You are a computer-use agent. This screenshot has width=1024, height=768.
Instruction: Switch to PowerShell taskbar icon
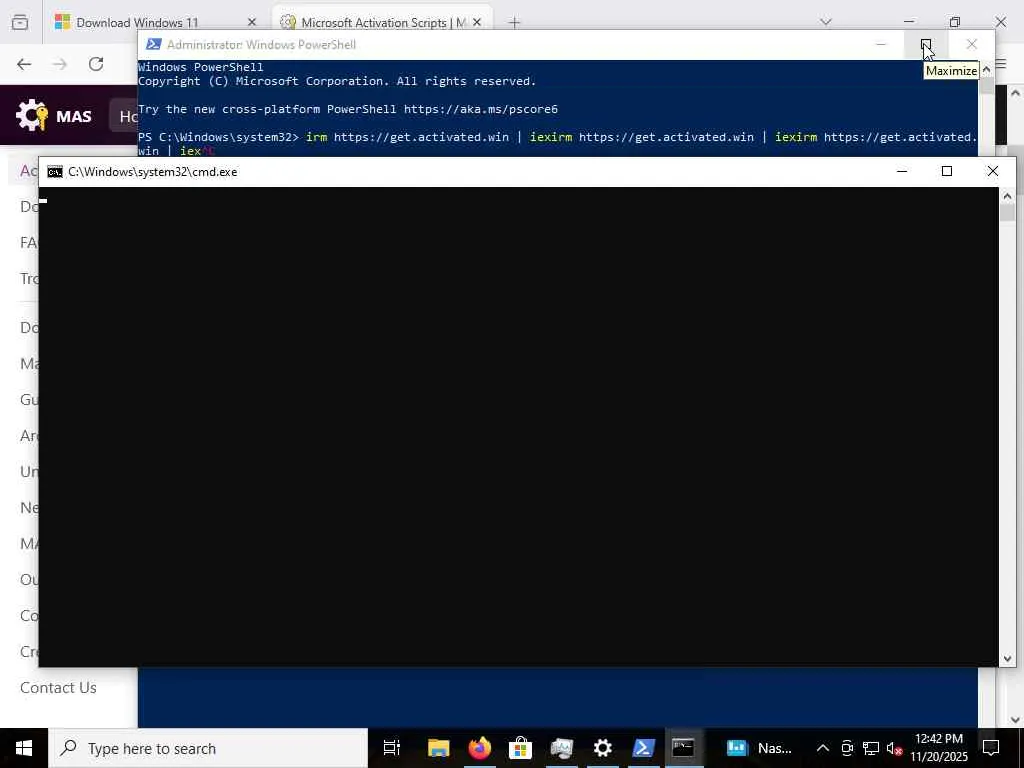point(643,748)
